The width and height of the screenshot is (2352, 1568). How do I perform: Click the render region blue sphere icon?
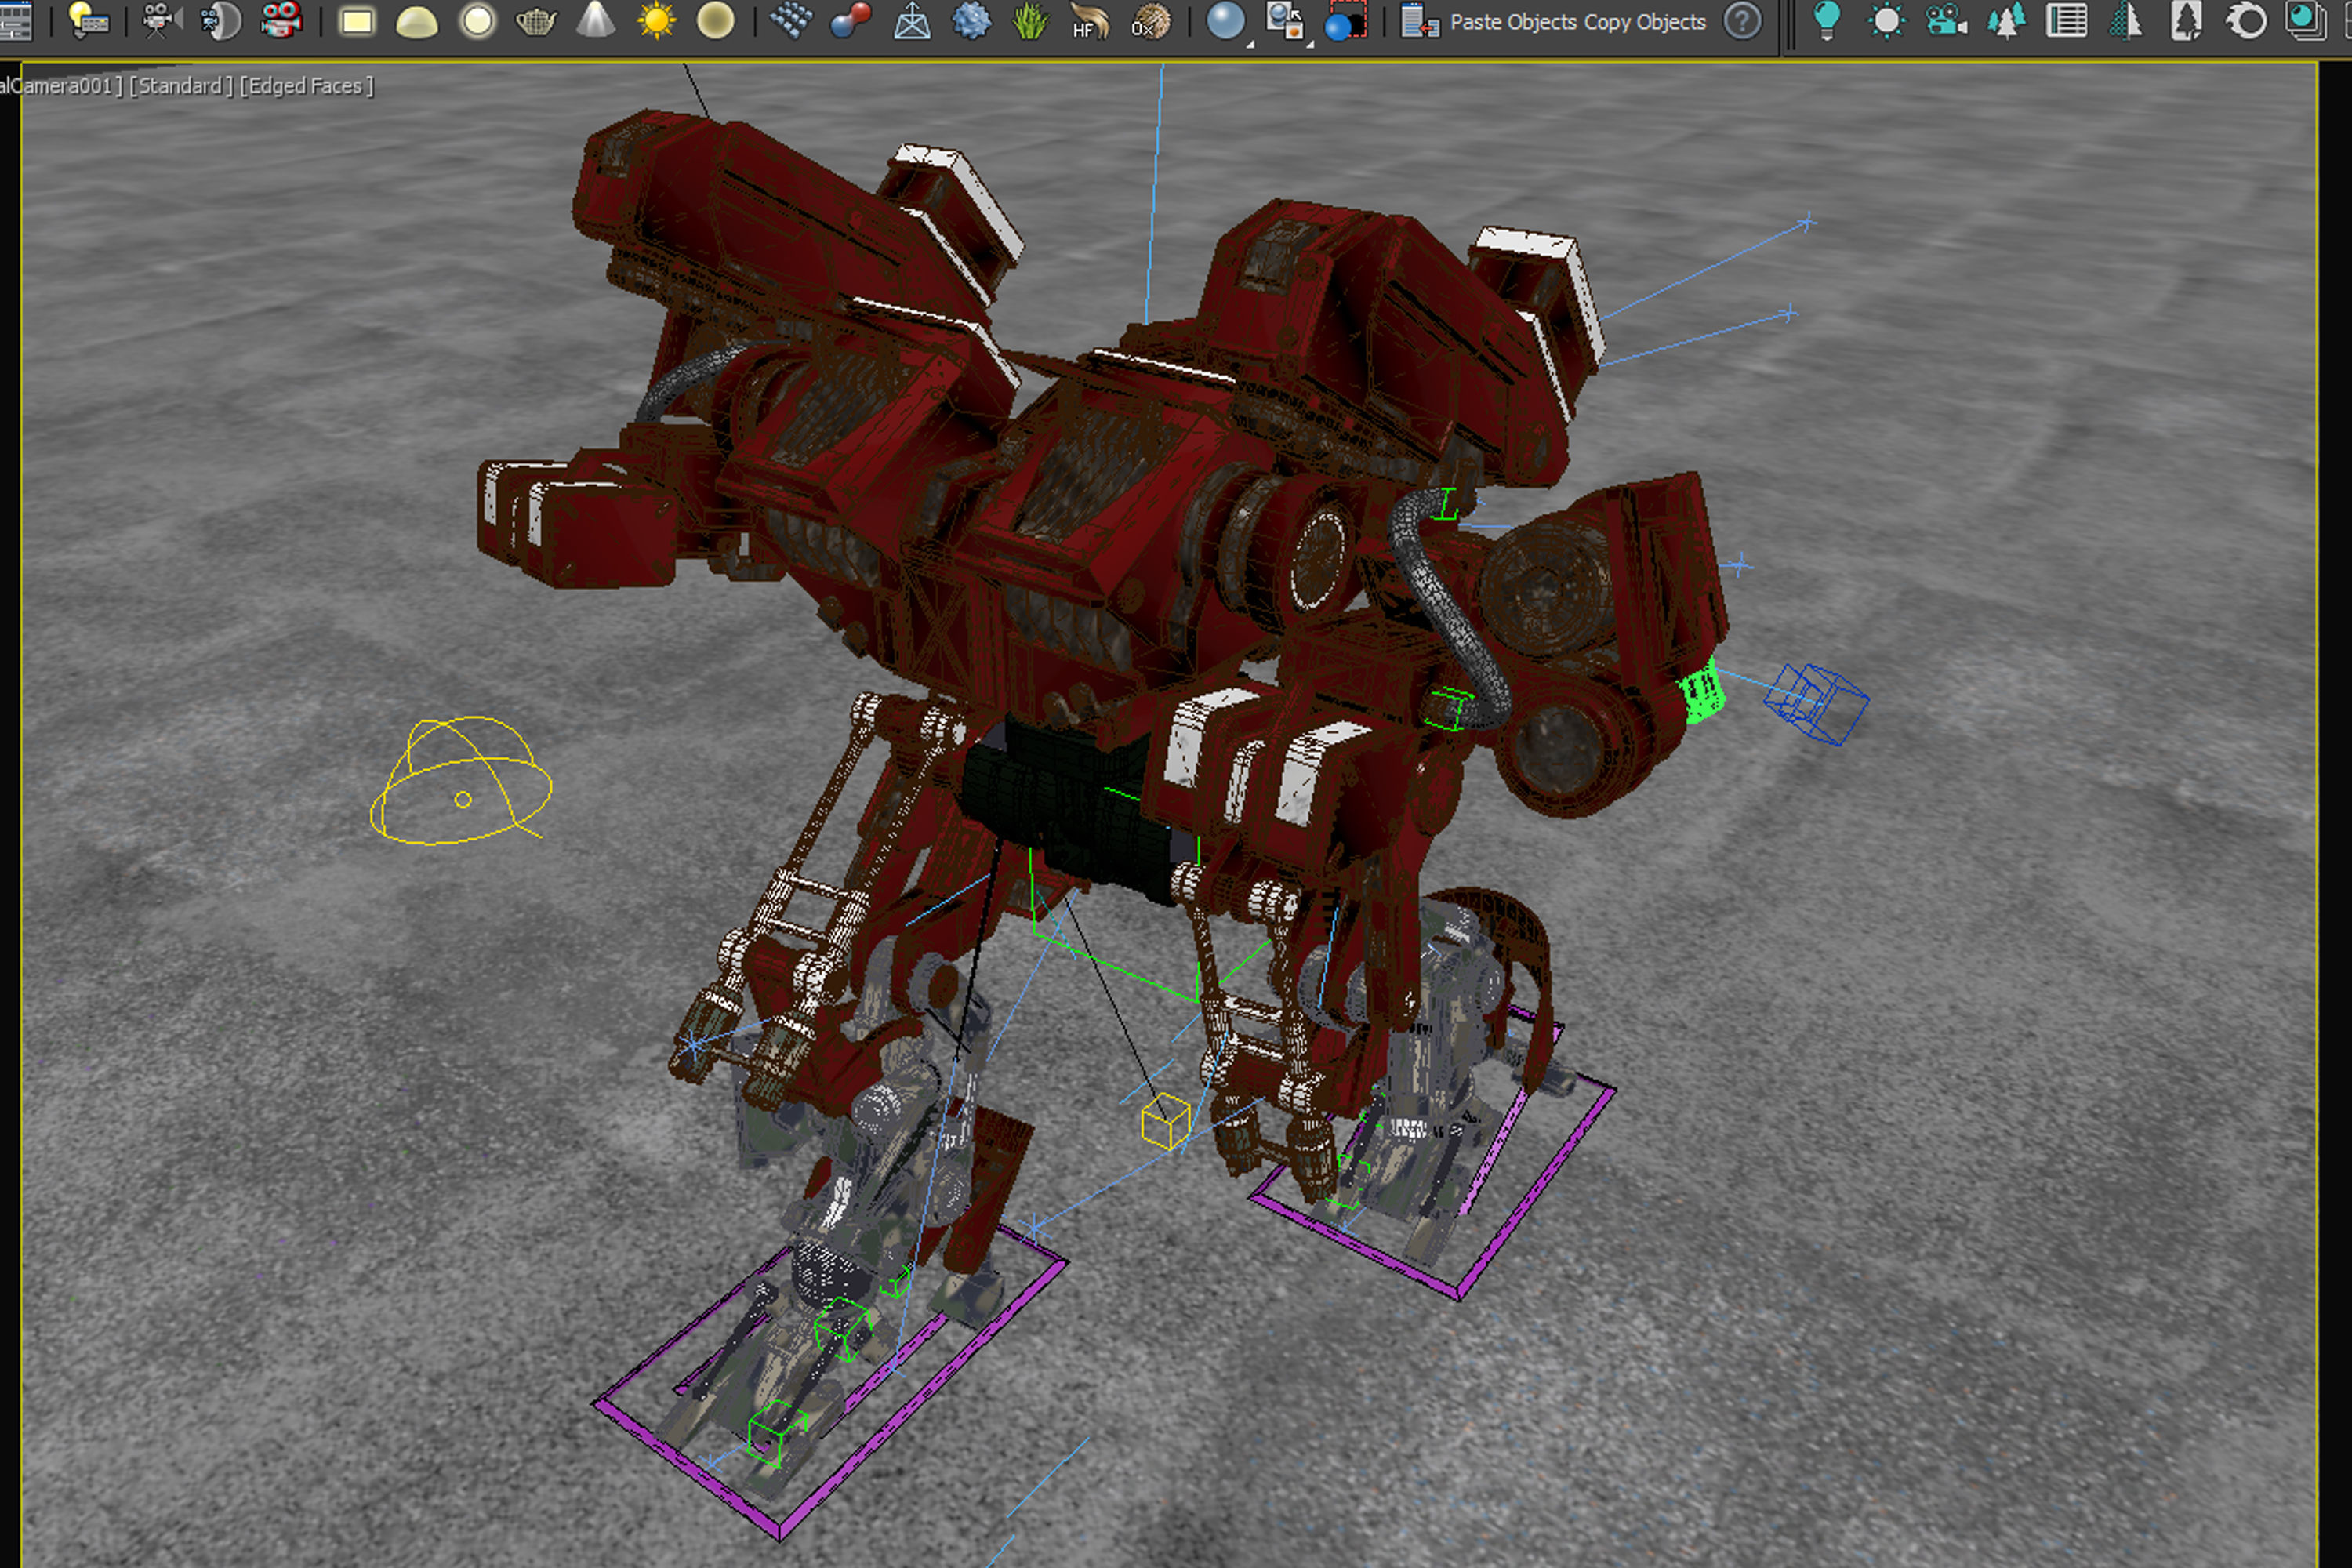tap(1345, 21)
